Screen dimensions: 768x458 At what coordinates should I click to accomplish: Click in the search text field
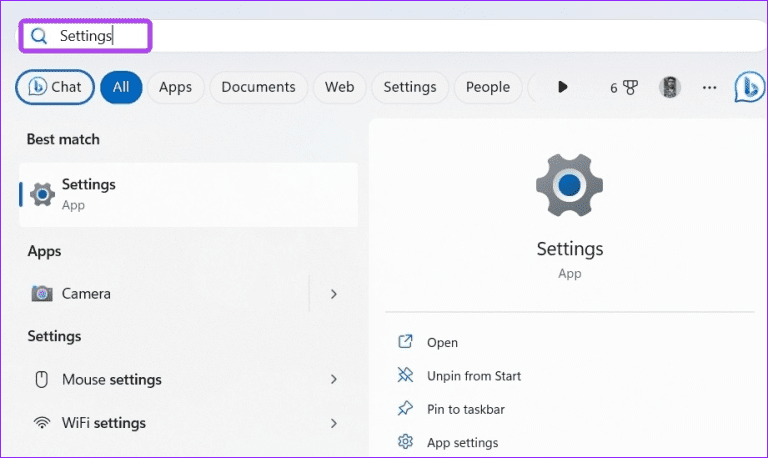coord(400,36)
